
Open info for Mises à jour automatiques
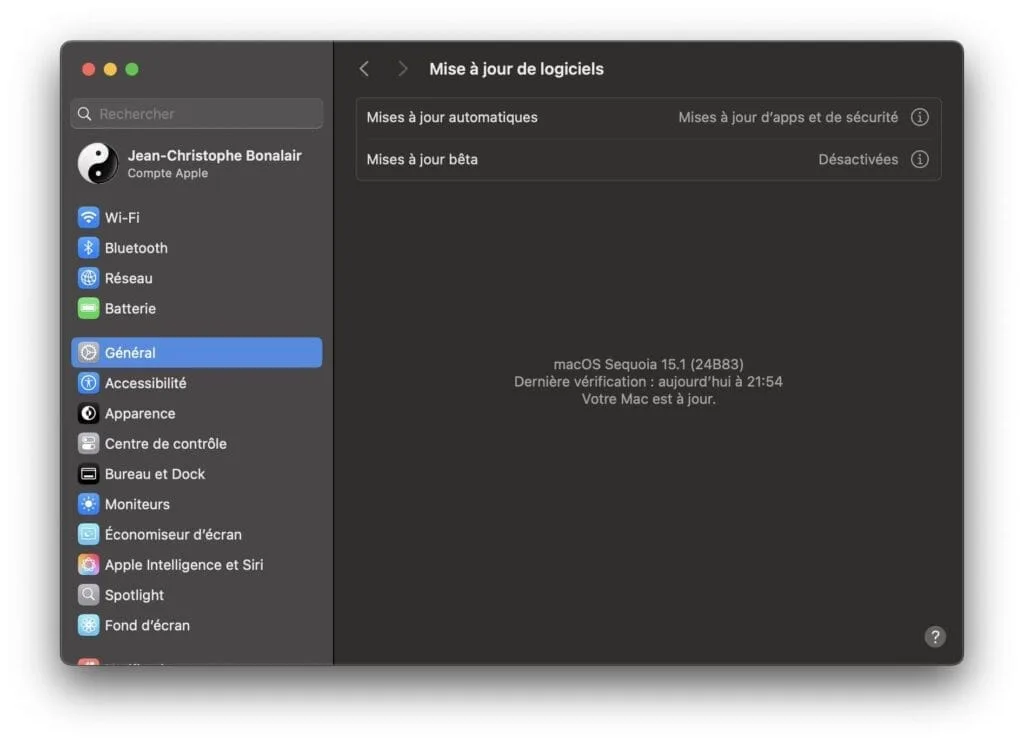click(919, 117)
